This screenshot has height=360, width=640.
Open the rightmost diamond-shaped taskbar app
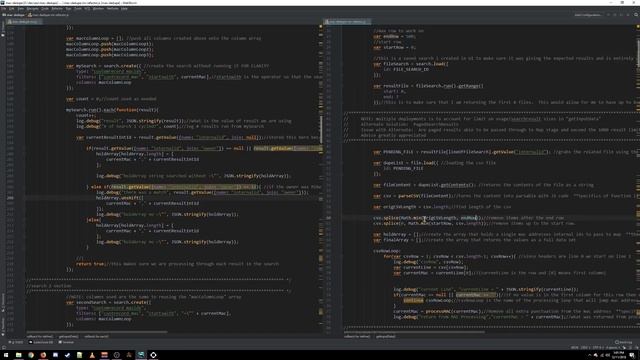153,355
